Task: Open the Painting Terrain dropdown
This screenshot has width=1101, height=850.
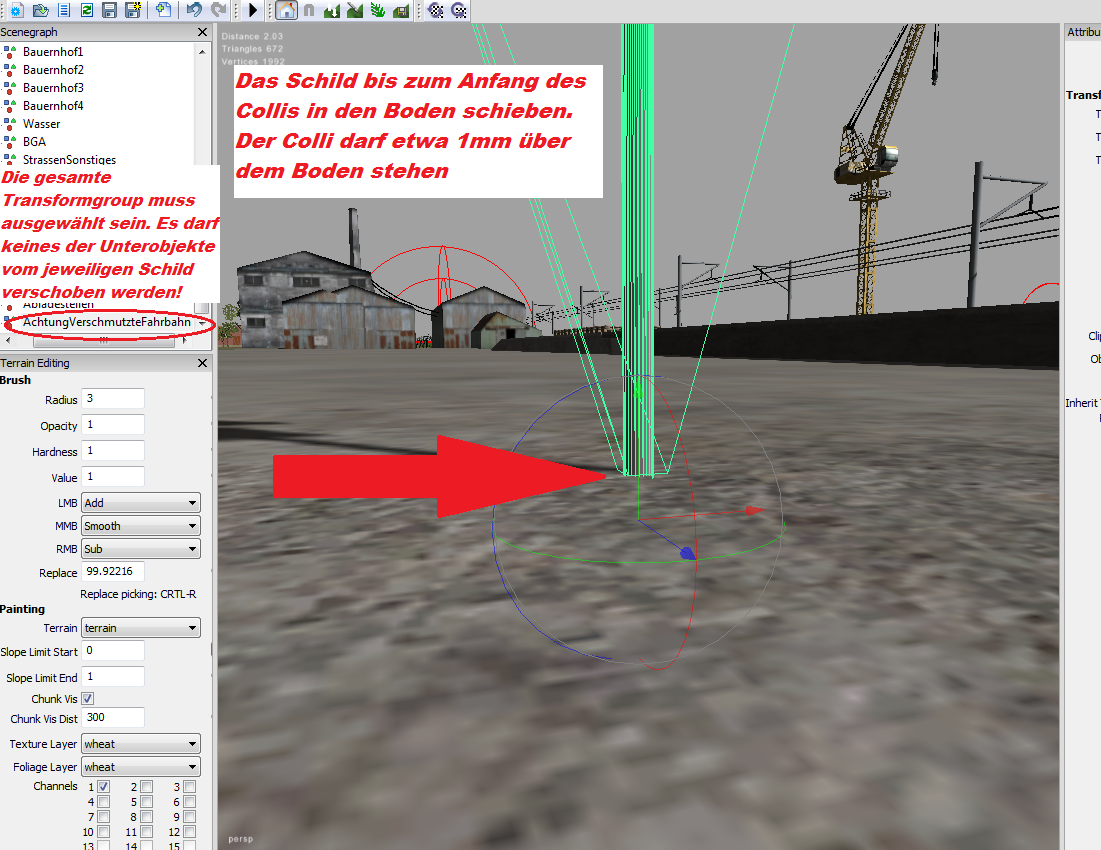Action: click(141, 628)
